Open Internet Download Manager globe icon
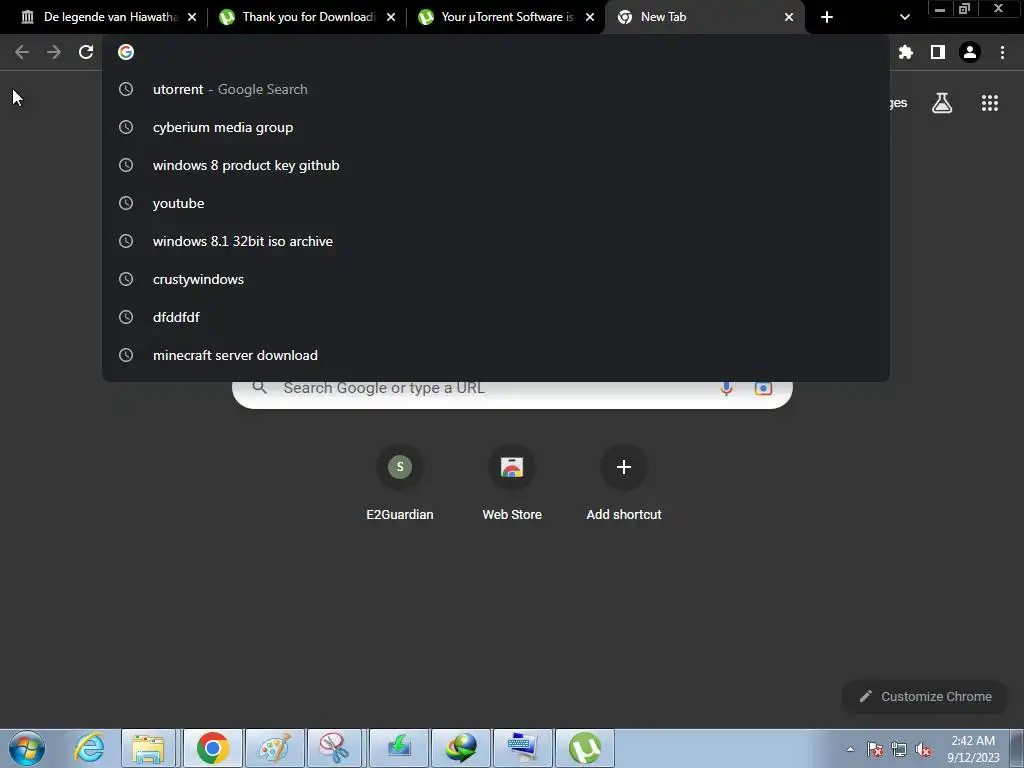This screenshot has width=1024, height=768. click(461, 748)
